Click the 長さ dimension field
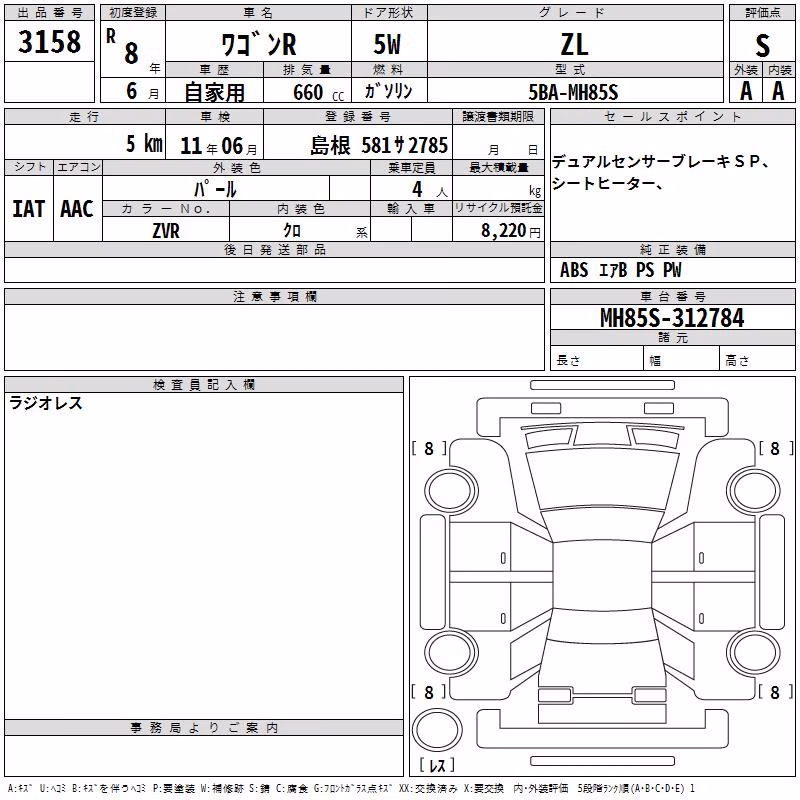The image size is (800, 800). [597, 358]
